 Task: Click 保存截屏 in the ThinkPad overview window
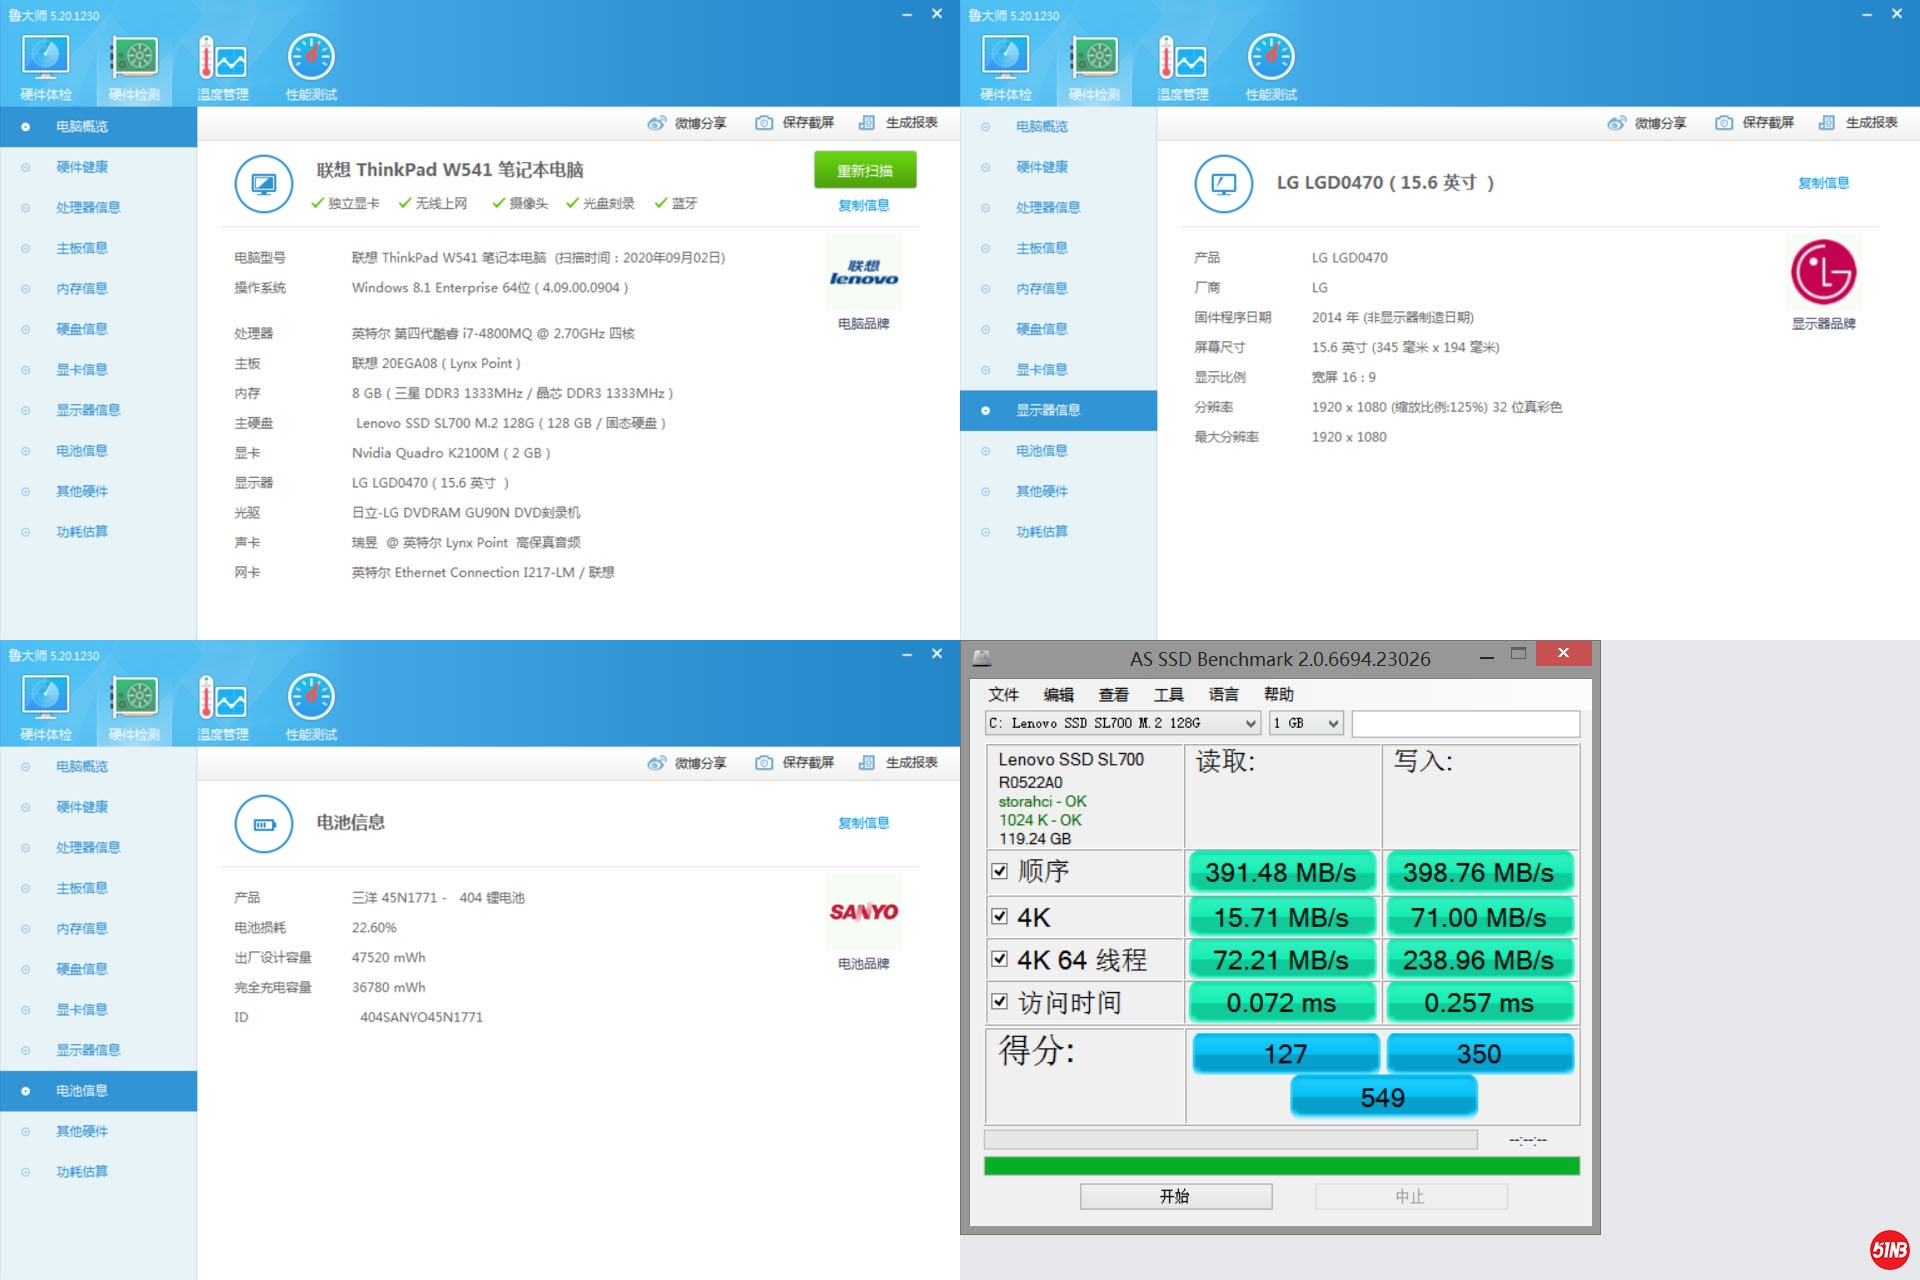click(795, 123)
